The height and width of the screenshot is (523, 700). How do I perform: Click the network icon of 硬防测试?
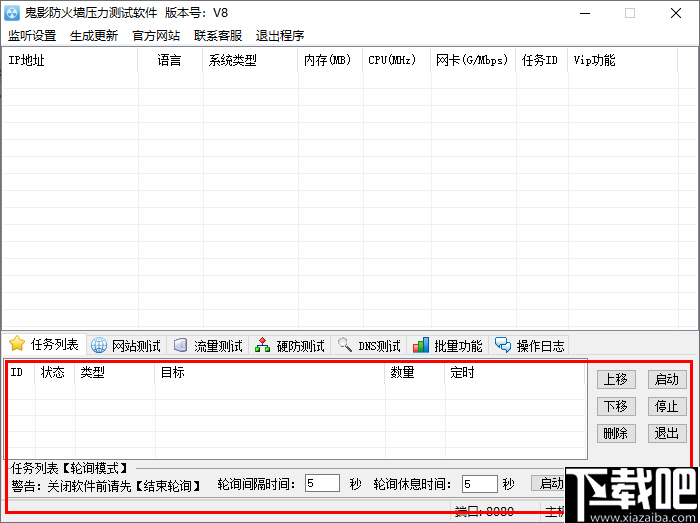[x=262, y=345]
